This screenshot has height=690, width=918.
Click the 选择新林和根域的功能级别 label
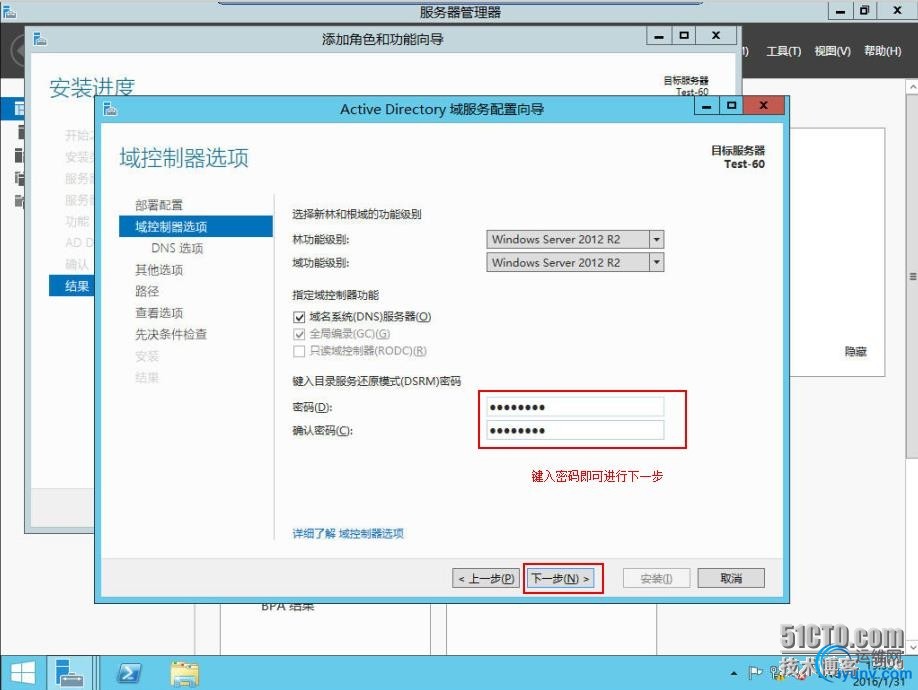(357, 214)
